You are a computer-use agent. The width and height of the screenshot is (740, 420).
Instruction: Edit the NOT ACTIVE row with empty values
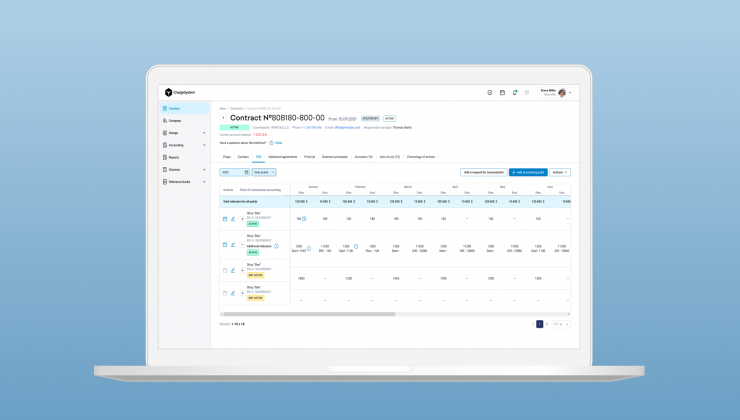coord(233,293)
